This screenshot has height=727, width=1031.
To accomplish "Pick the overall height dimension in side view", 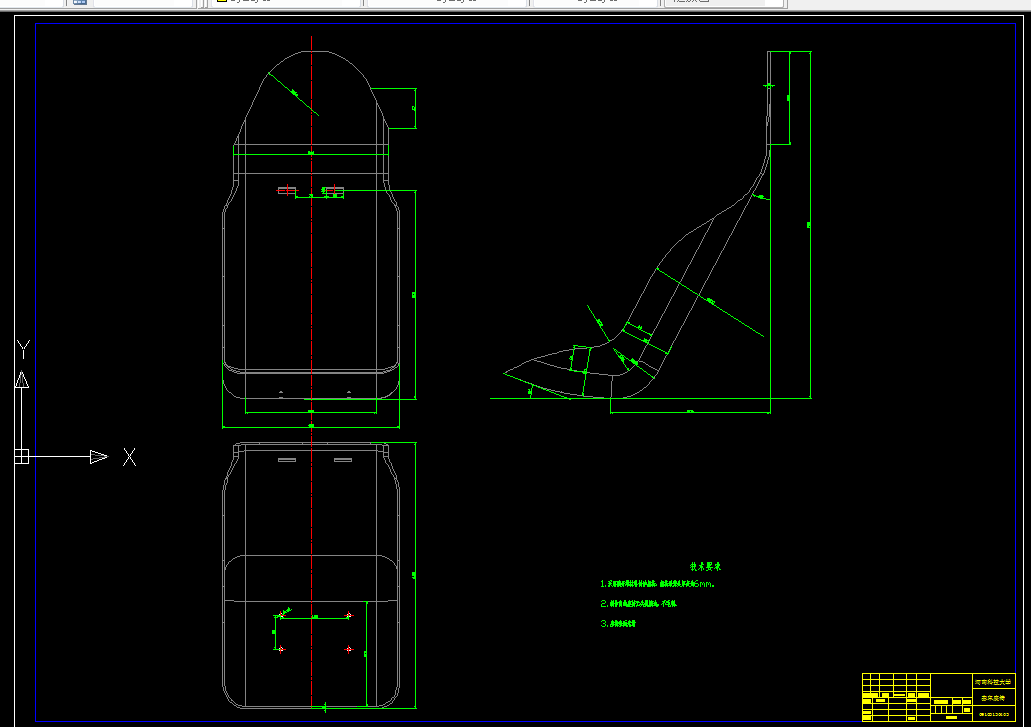I will (x=809, y=225).
